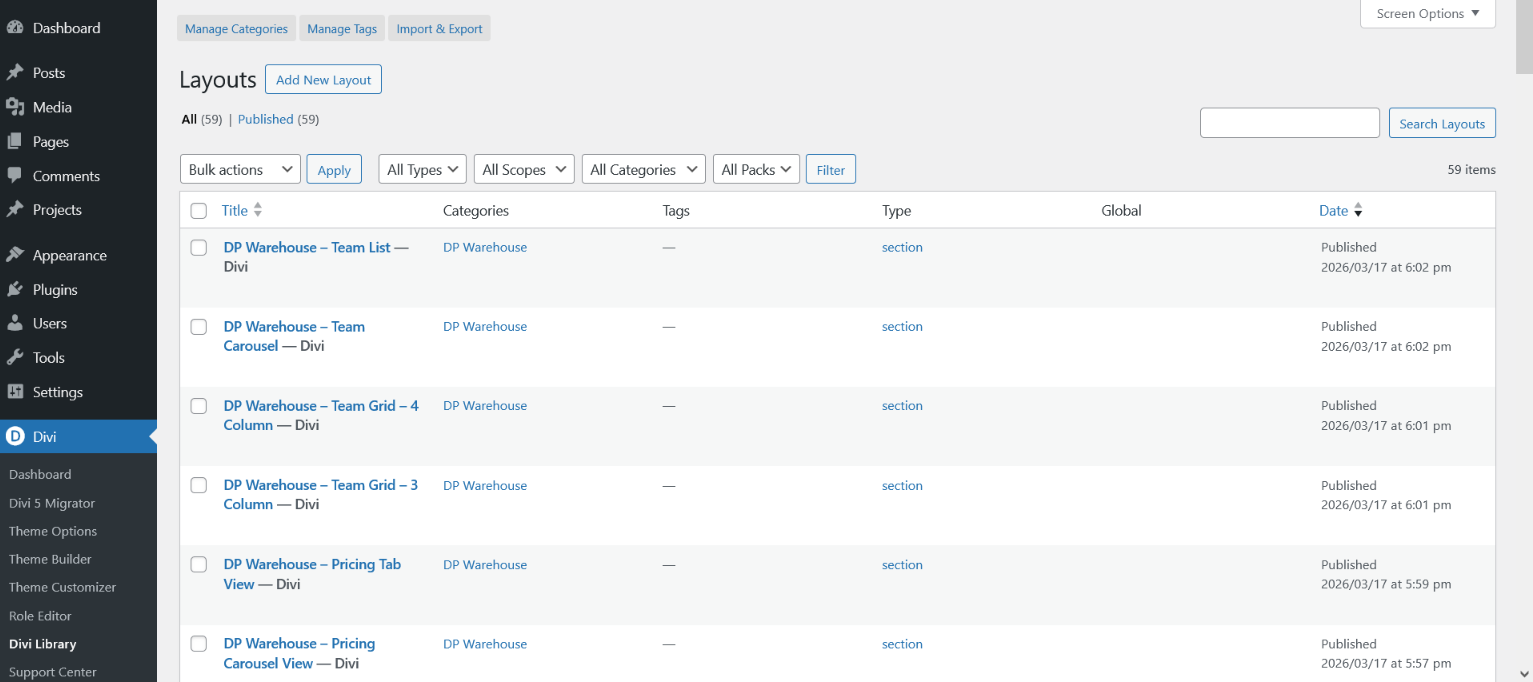The width and height of the screenshot is (1533, 682).
Task: Click '59 items' count text
Action: point(1471,170)
